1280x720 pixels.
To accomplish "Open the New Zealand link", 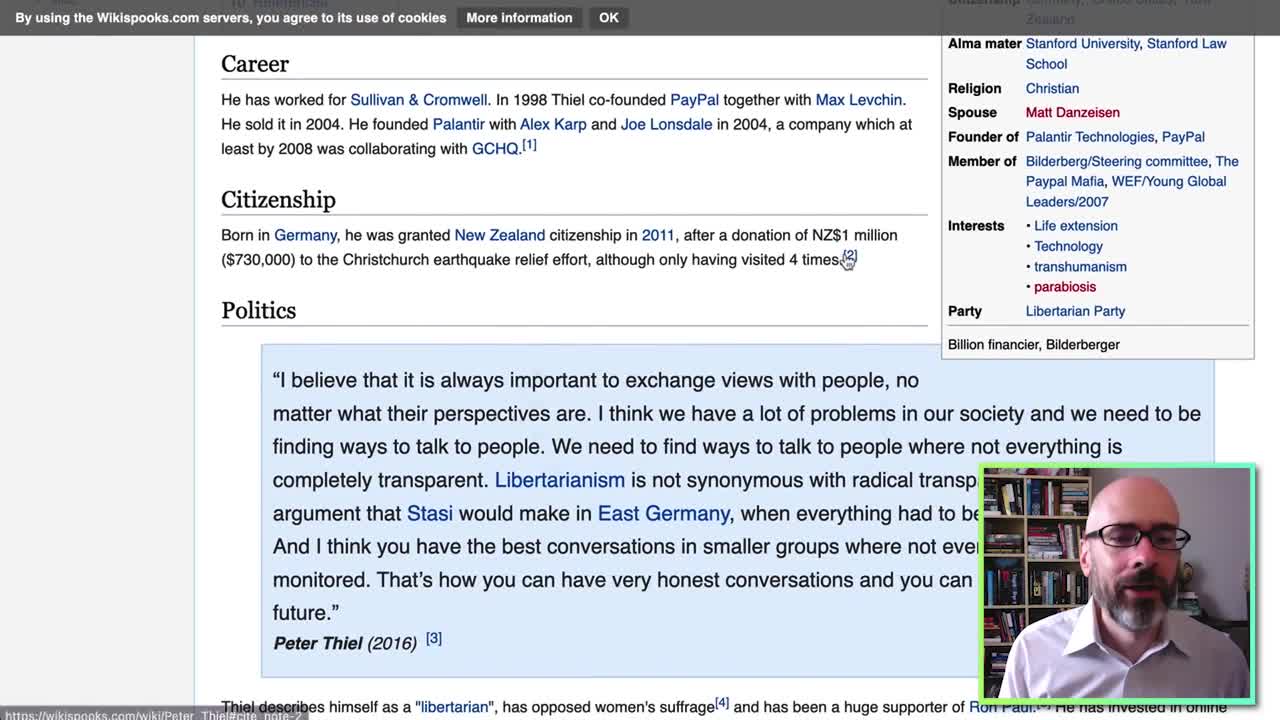I will coord(499,235).
